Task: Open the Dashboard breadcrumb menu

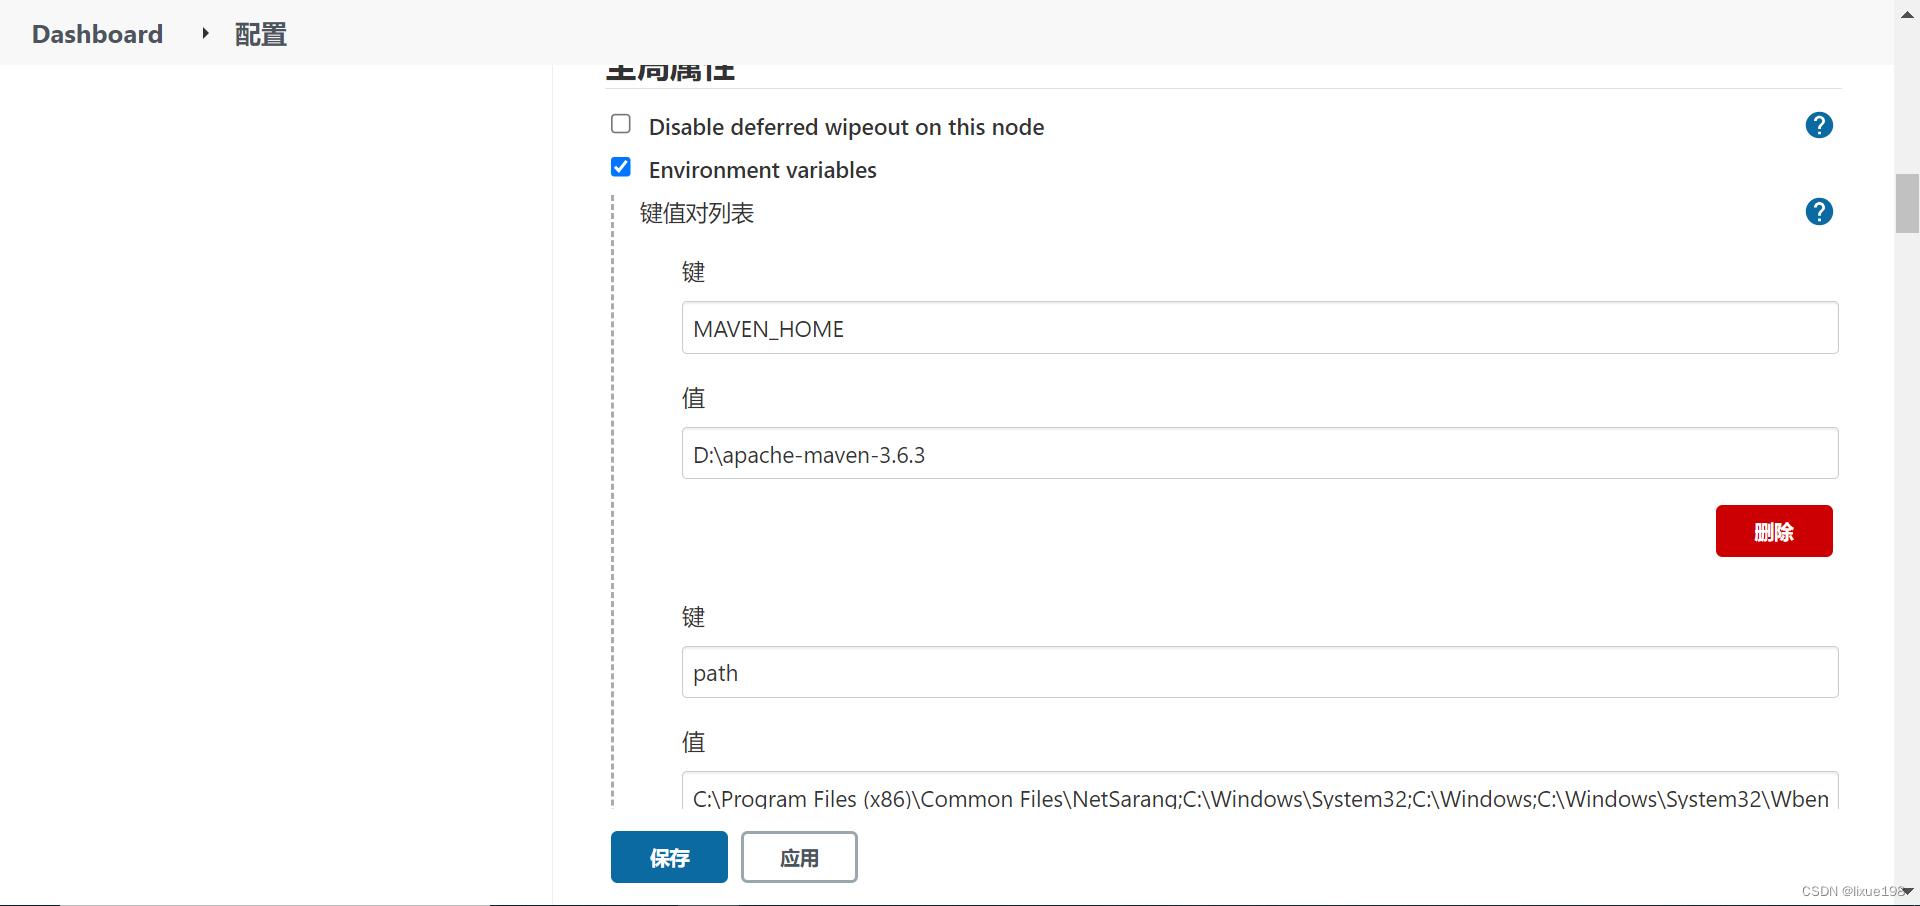Action: click(x=97, y=33)
